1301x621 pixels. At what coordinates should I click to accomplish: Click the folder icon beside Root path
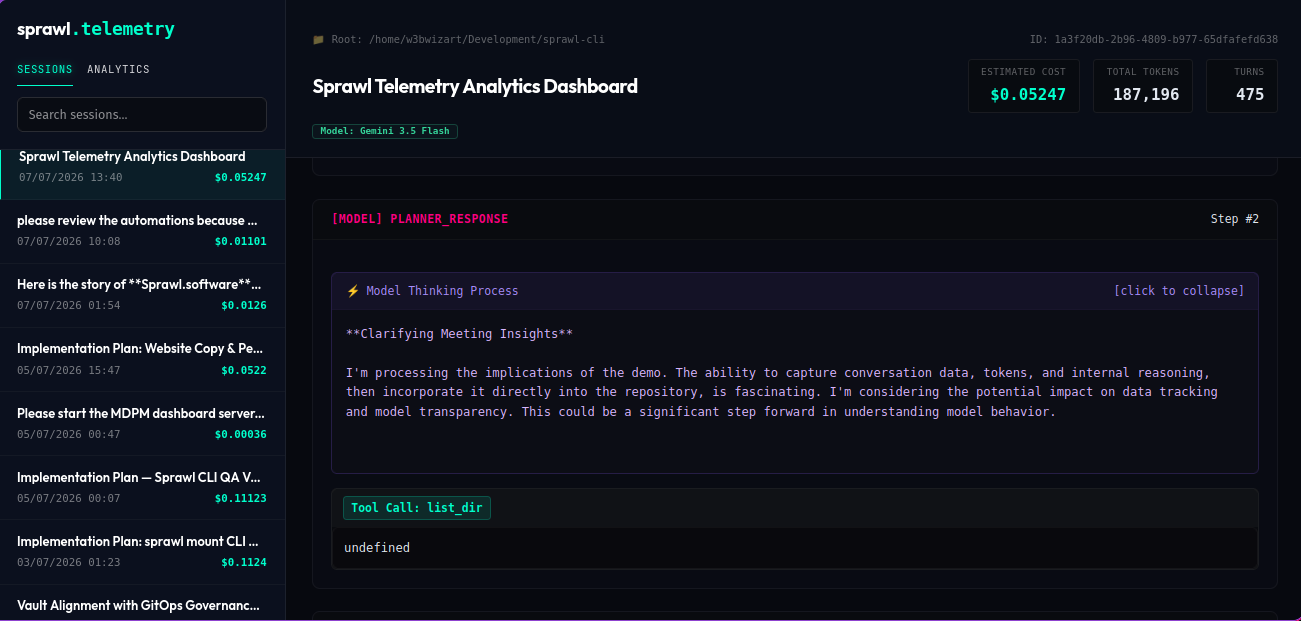click(x=318, y=40)
